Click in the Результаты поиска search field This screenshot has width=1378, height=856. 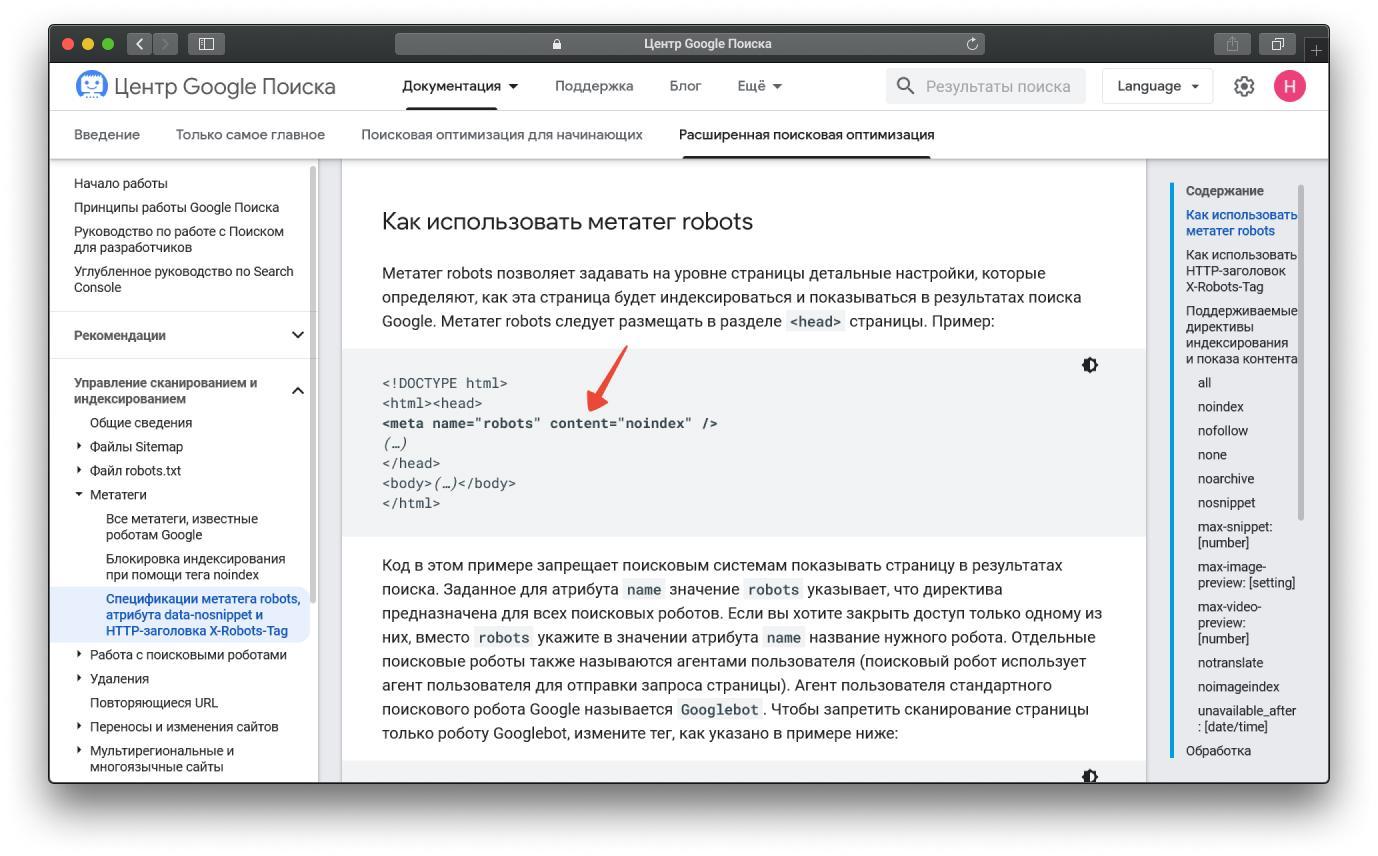pyautogui.click(x=985, y=86)
